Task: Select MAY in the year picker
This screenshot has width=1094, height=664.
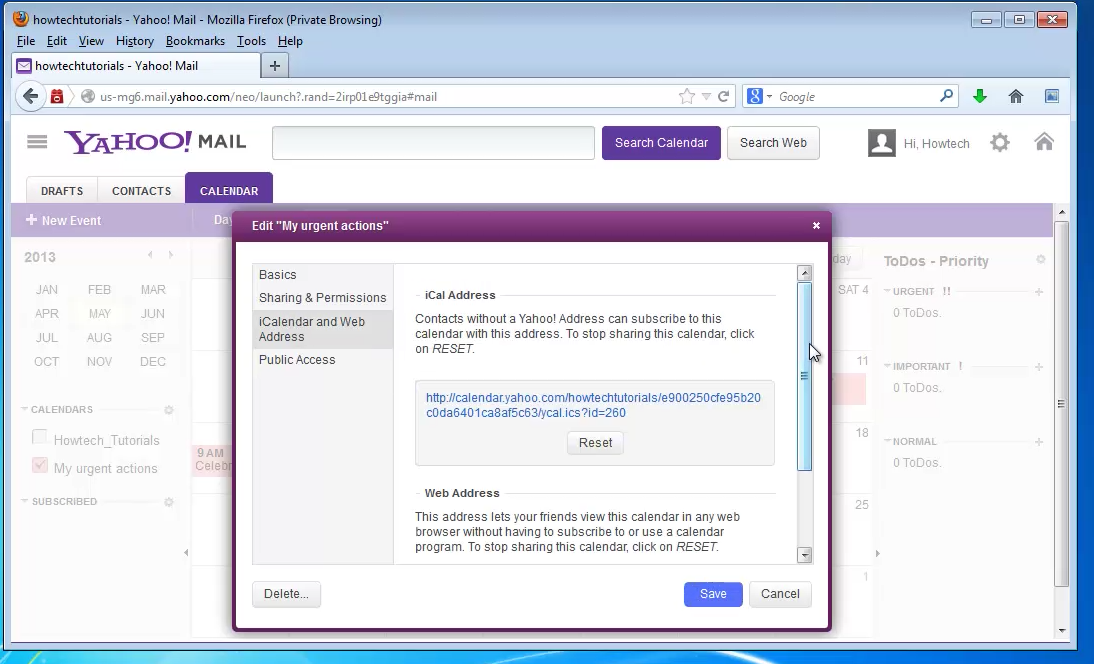Action: pos(100,314)
